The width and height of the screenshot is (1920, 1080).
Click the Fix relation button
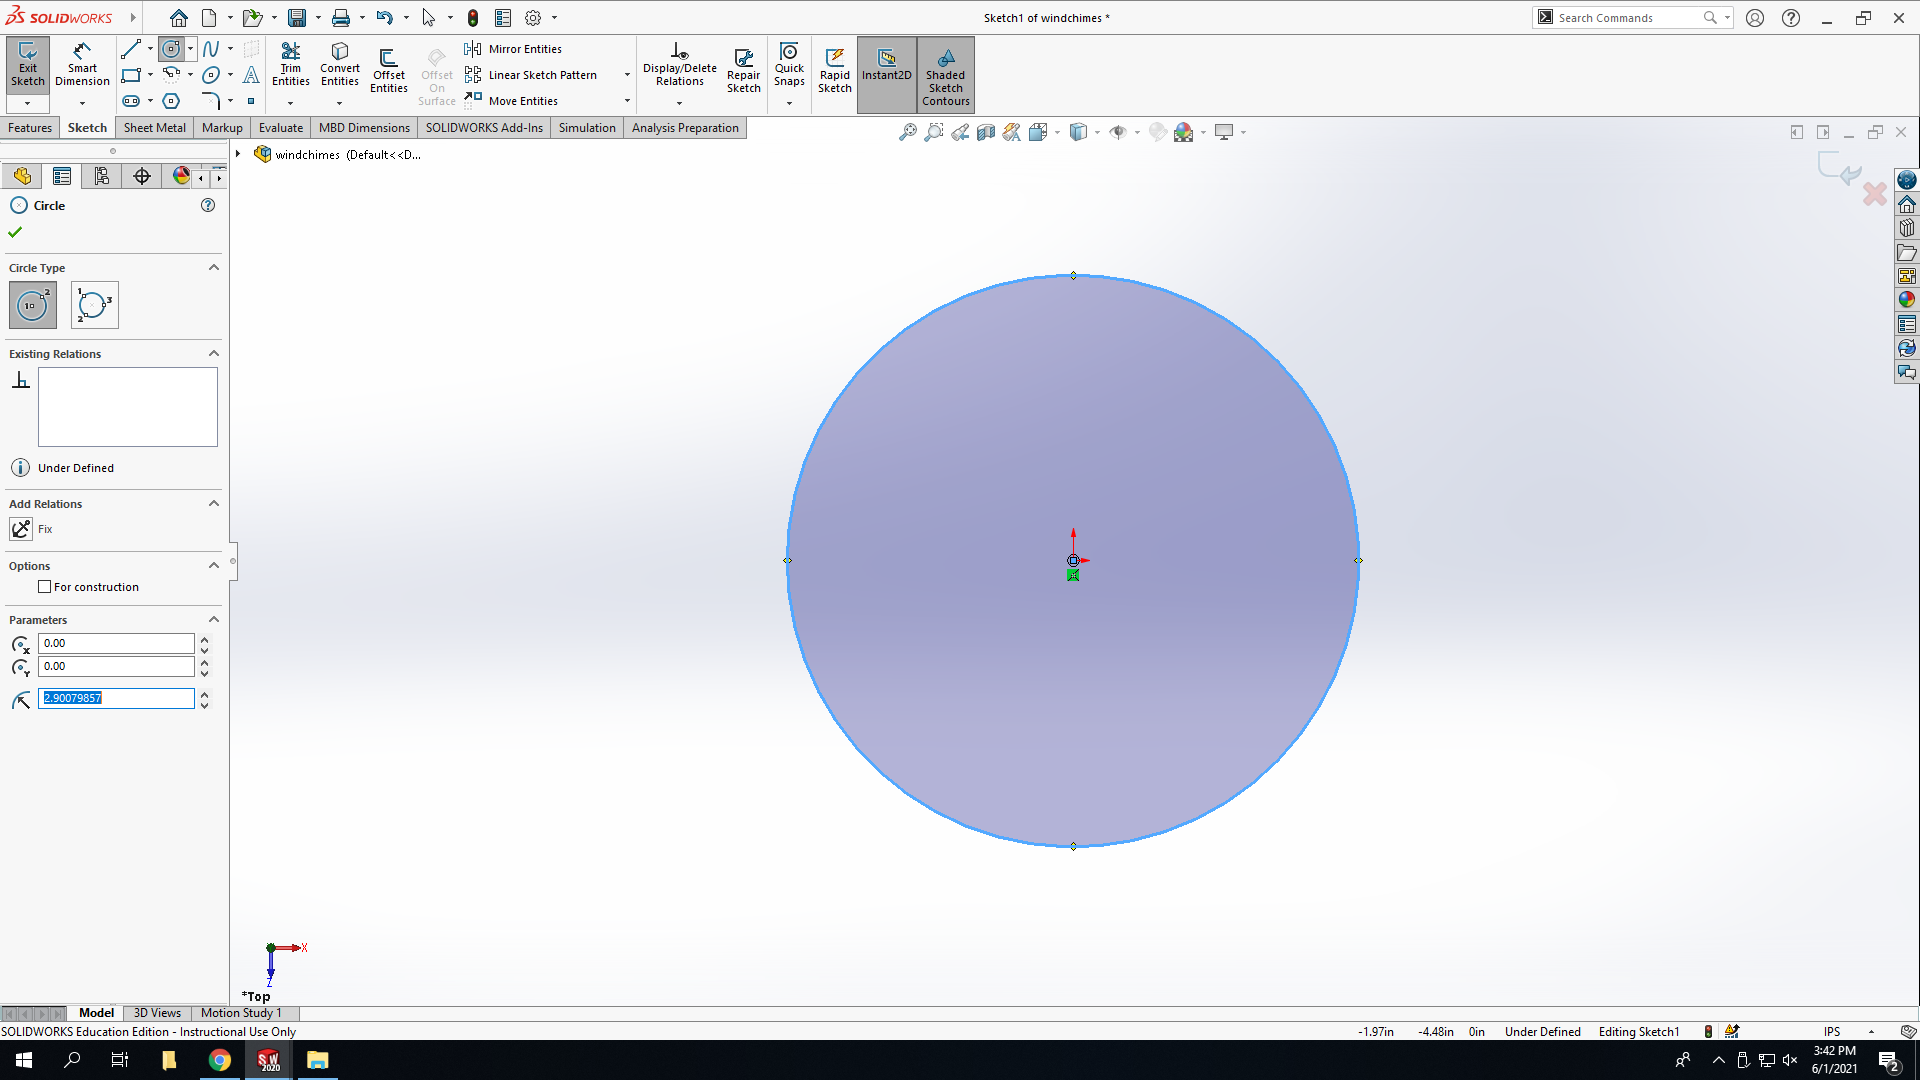21,529
